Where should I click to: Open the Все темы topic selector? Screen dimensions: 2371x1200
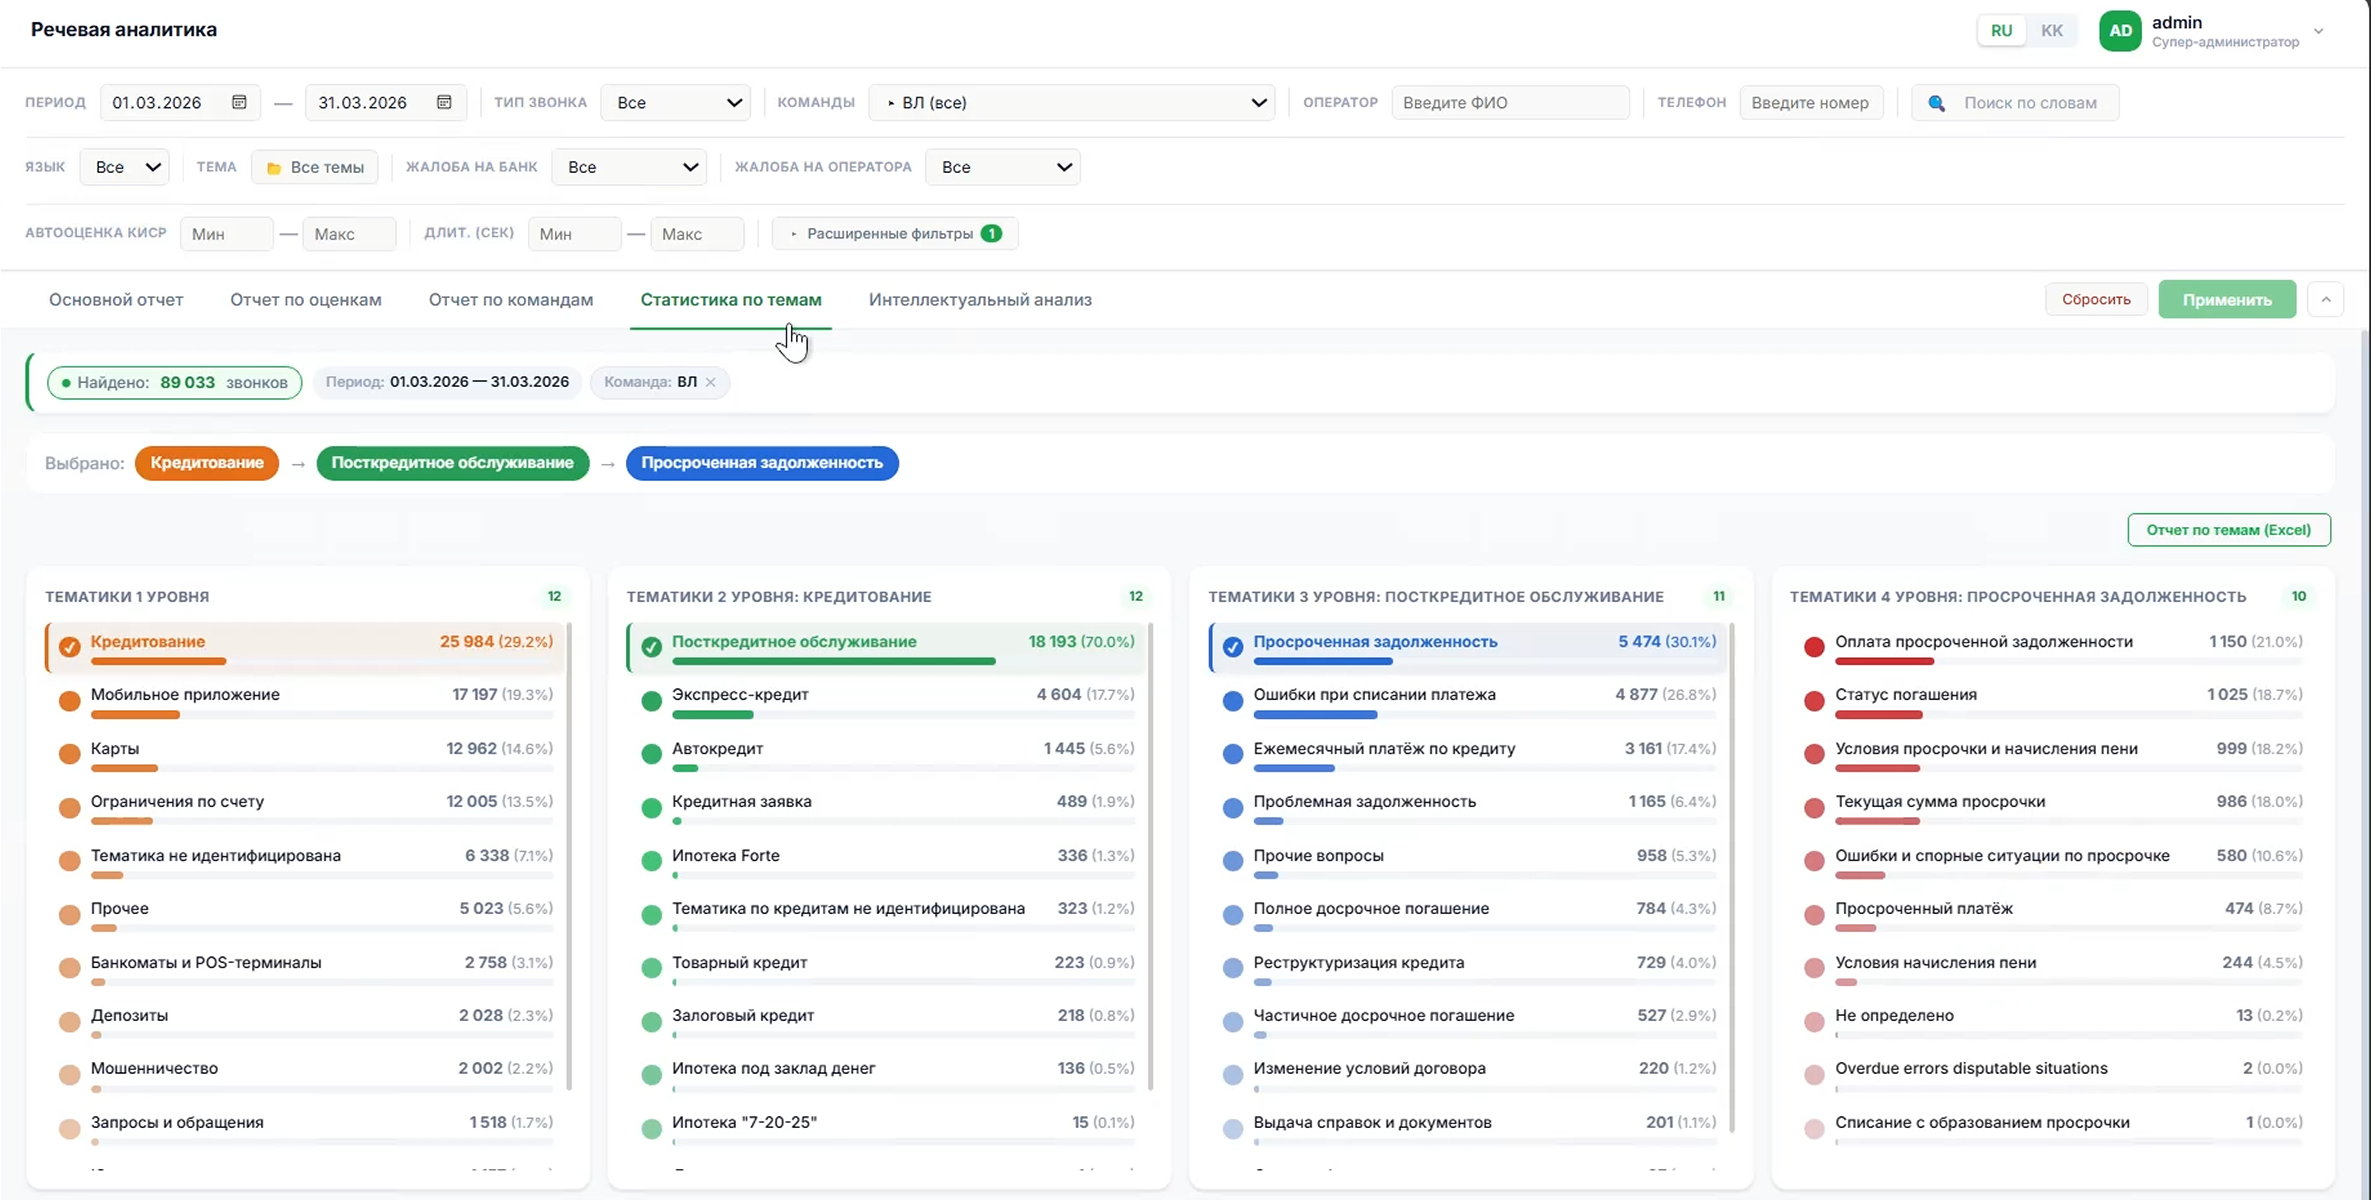[315, 167]
